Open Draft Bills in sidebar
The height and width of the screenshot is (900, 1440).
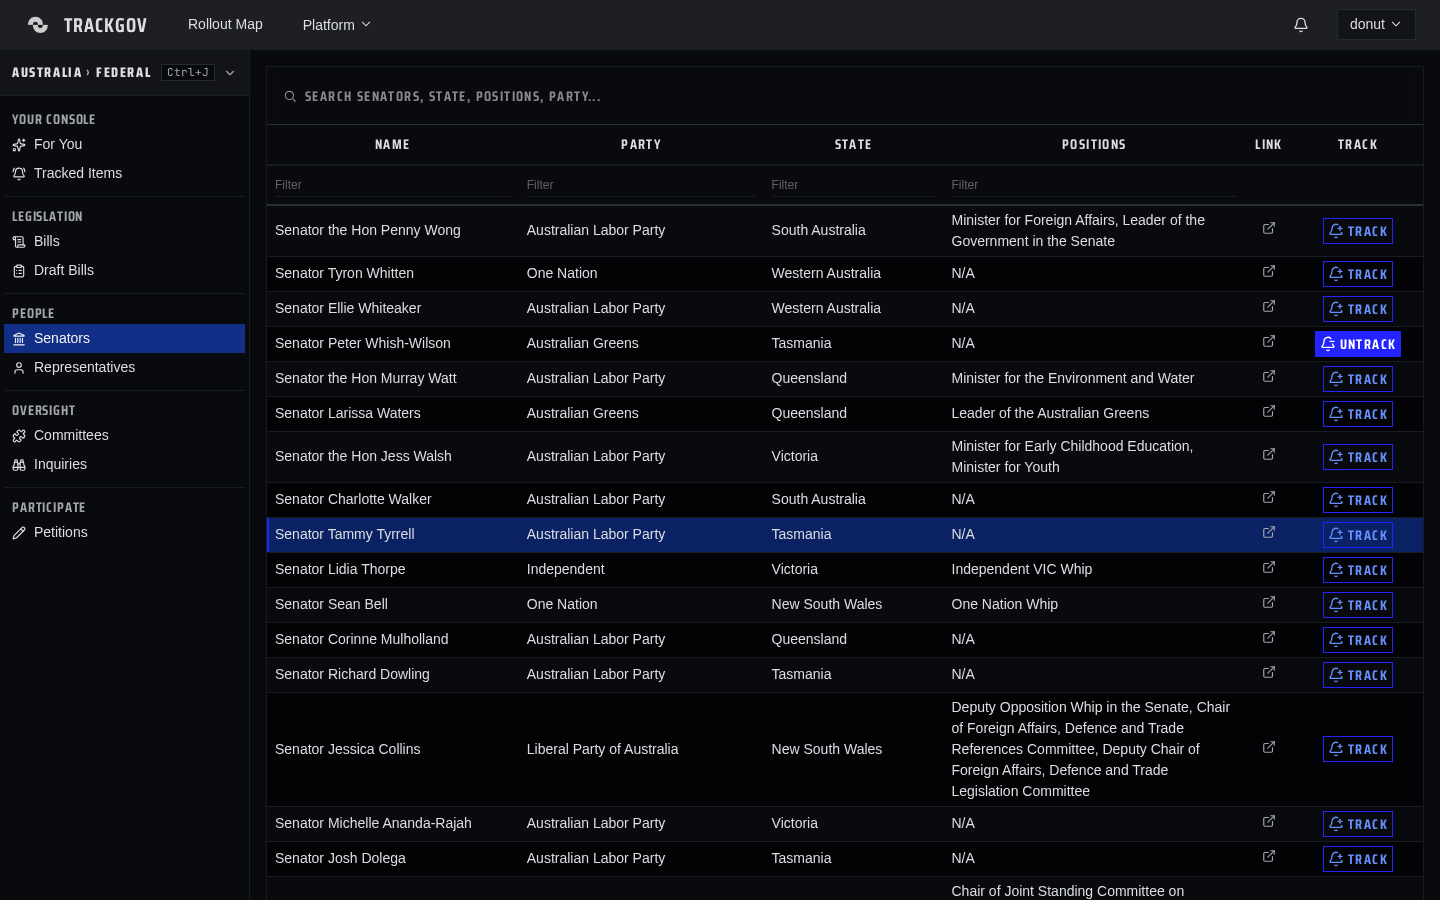[x=124, y=271]
